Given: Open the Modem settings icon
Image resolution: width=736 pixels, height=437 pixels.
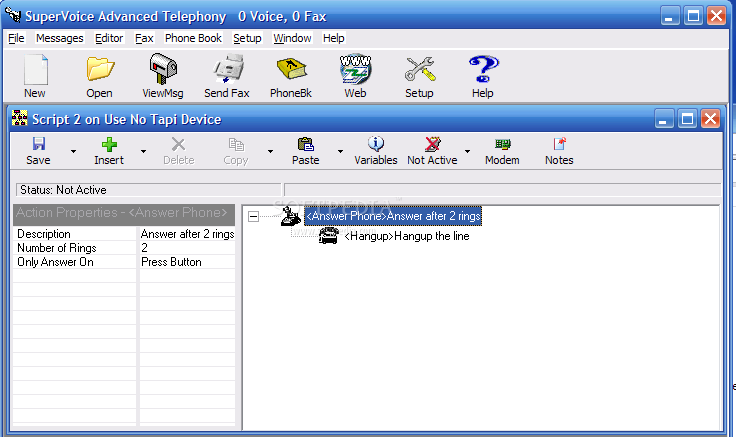Looking at the screenshot, I should click(x=502, y=144).
